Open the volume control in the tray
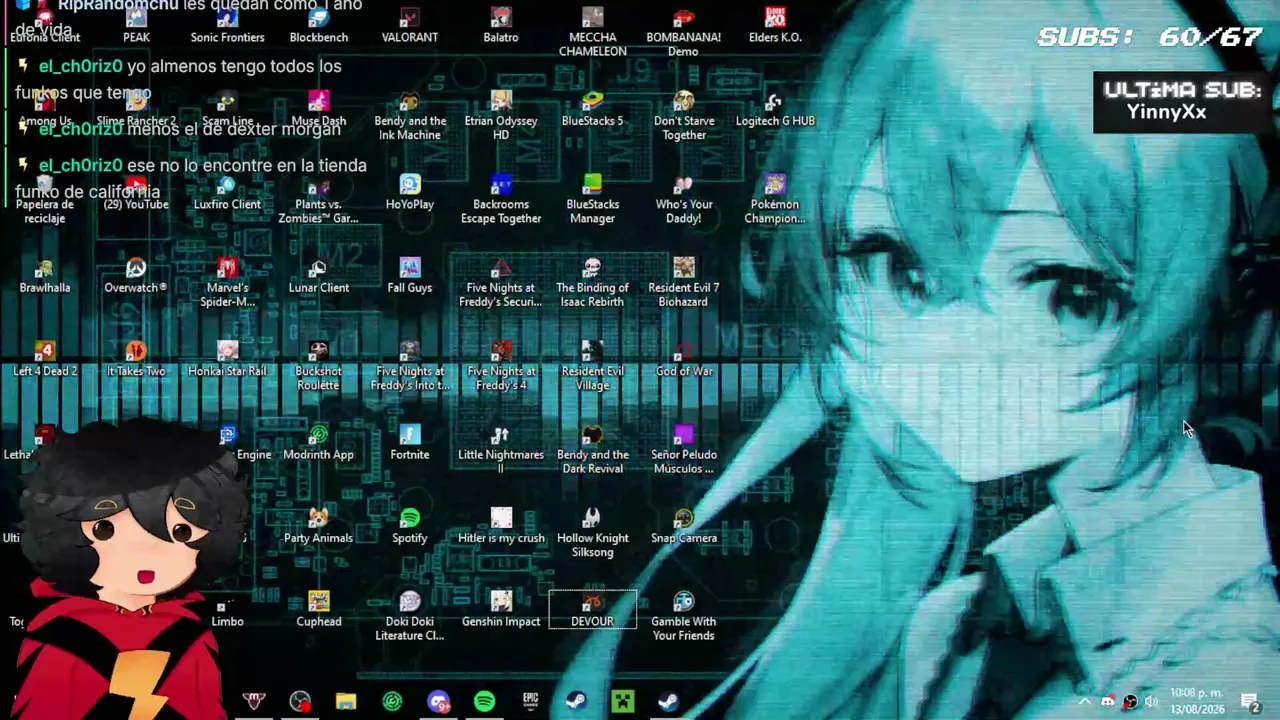 1151,702
